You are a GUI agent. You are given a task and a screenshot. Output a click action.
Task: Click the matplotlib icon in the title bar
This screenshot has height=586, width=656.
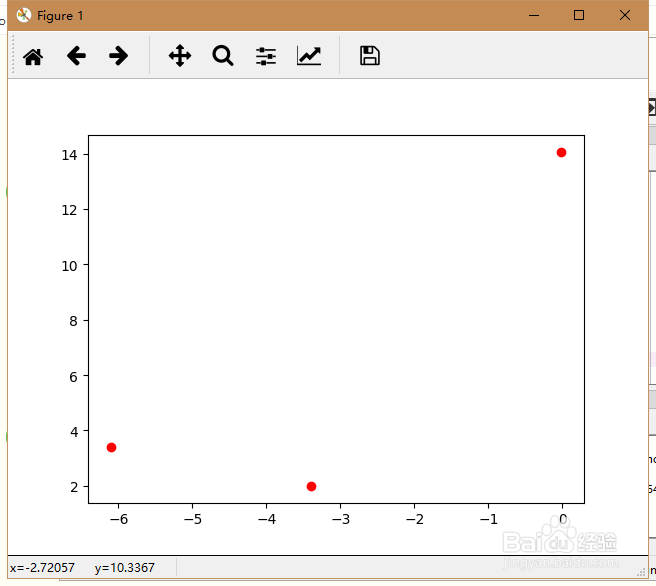click(x=24, y=15)
